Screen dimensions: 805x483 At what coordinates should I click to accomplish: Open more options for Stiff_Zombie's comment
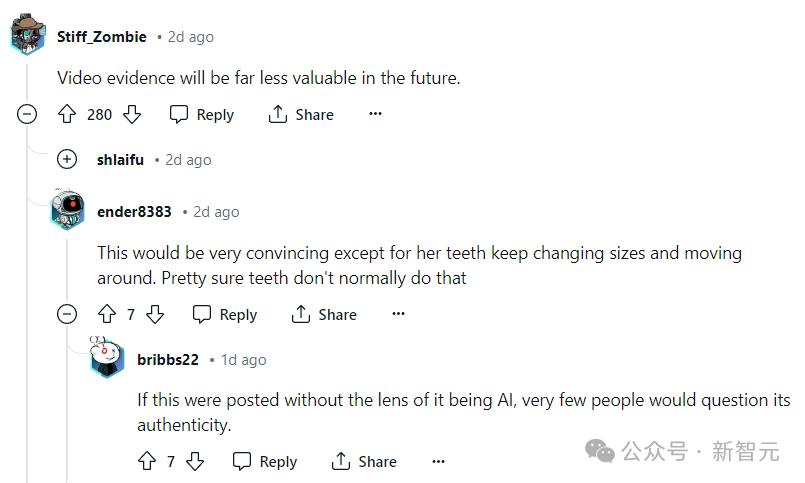(376, 114)
